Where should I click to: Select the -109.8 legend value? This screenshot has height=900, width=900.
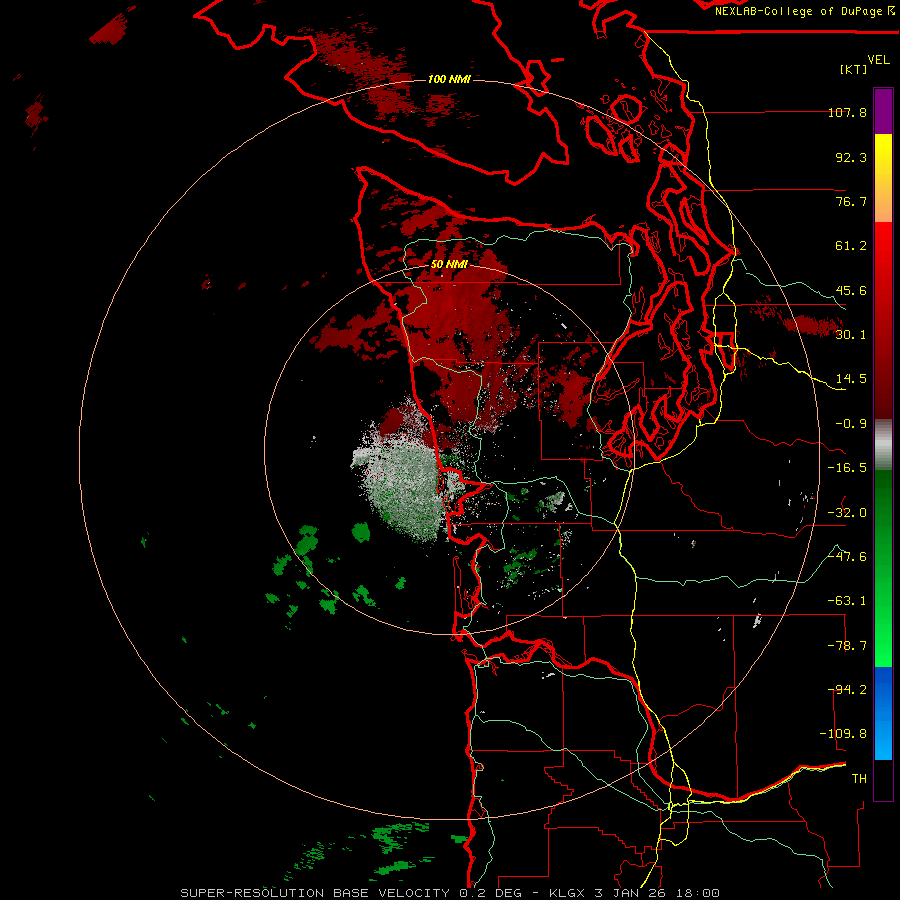pos(843,734)
